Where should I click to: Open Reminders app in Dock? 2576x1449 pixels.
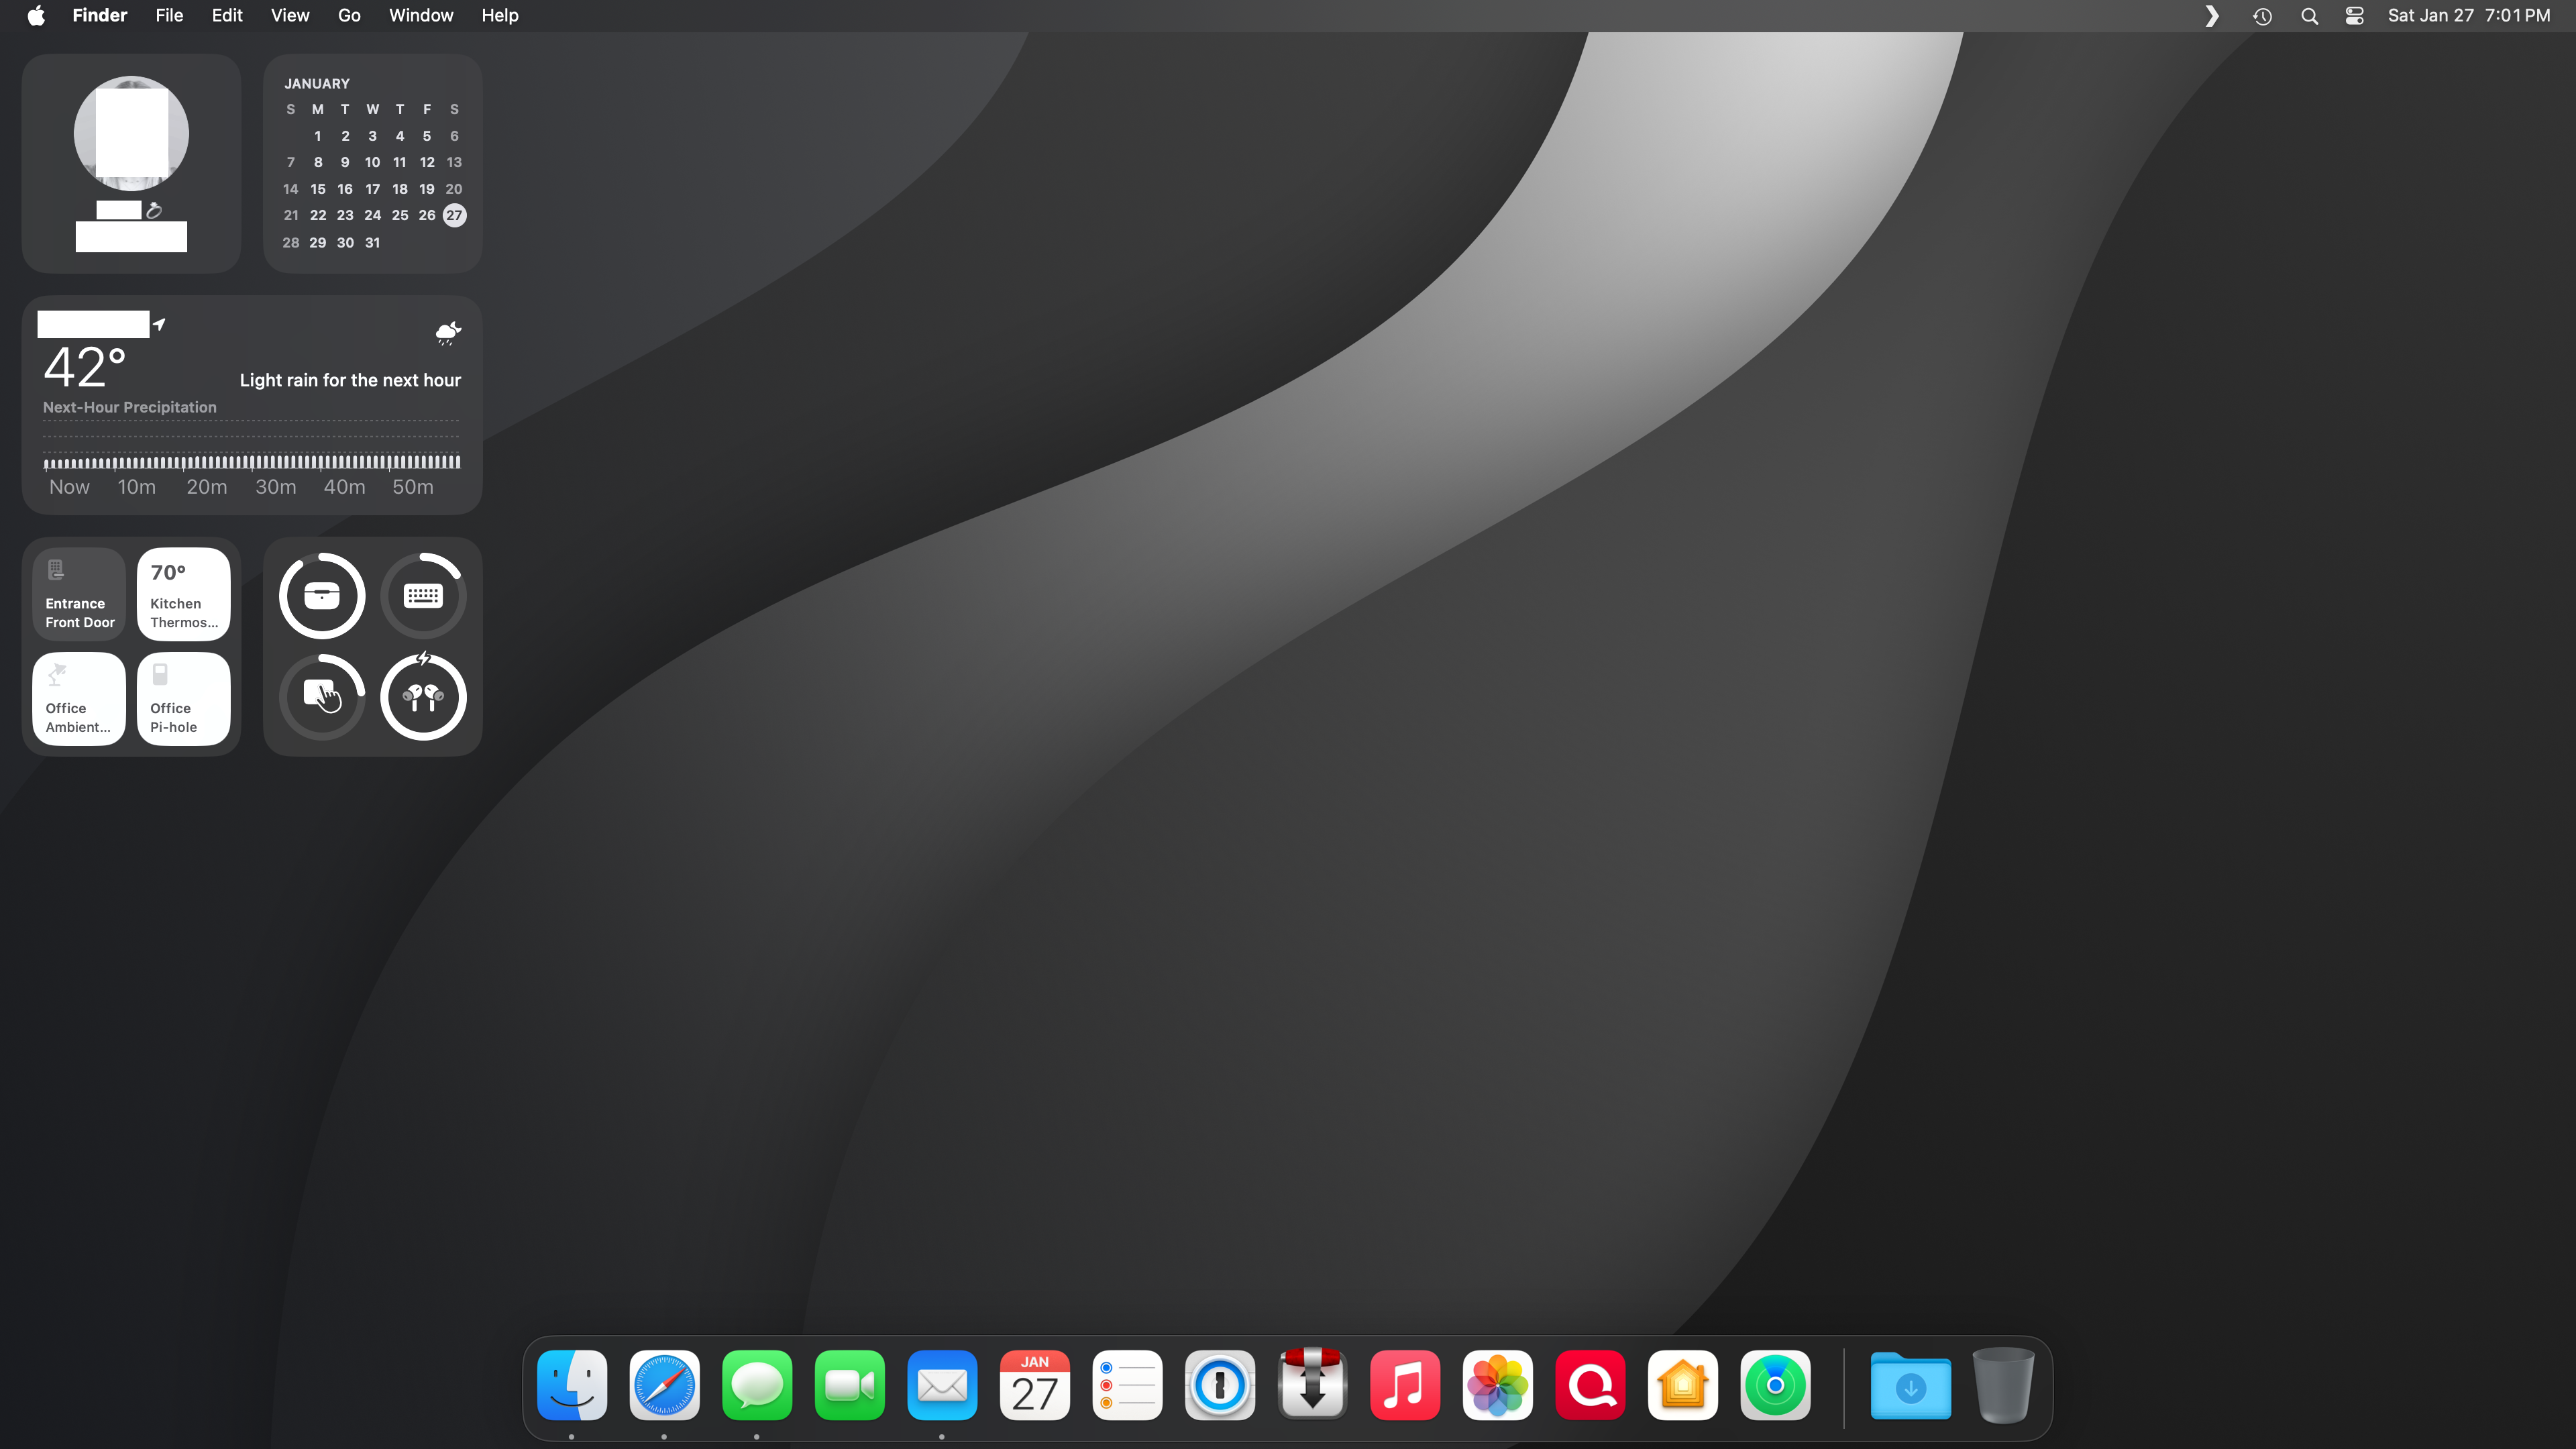(1127, 1385)
